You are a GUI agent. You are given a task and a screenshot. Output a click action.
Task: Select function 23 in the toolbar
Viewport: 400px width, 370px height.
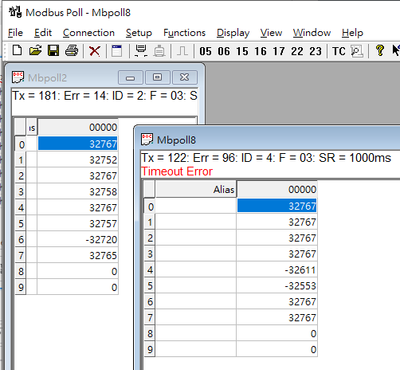tap(315, 51)
